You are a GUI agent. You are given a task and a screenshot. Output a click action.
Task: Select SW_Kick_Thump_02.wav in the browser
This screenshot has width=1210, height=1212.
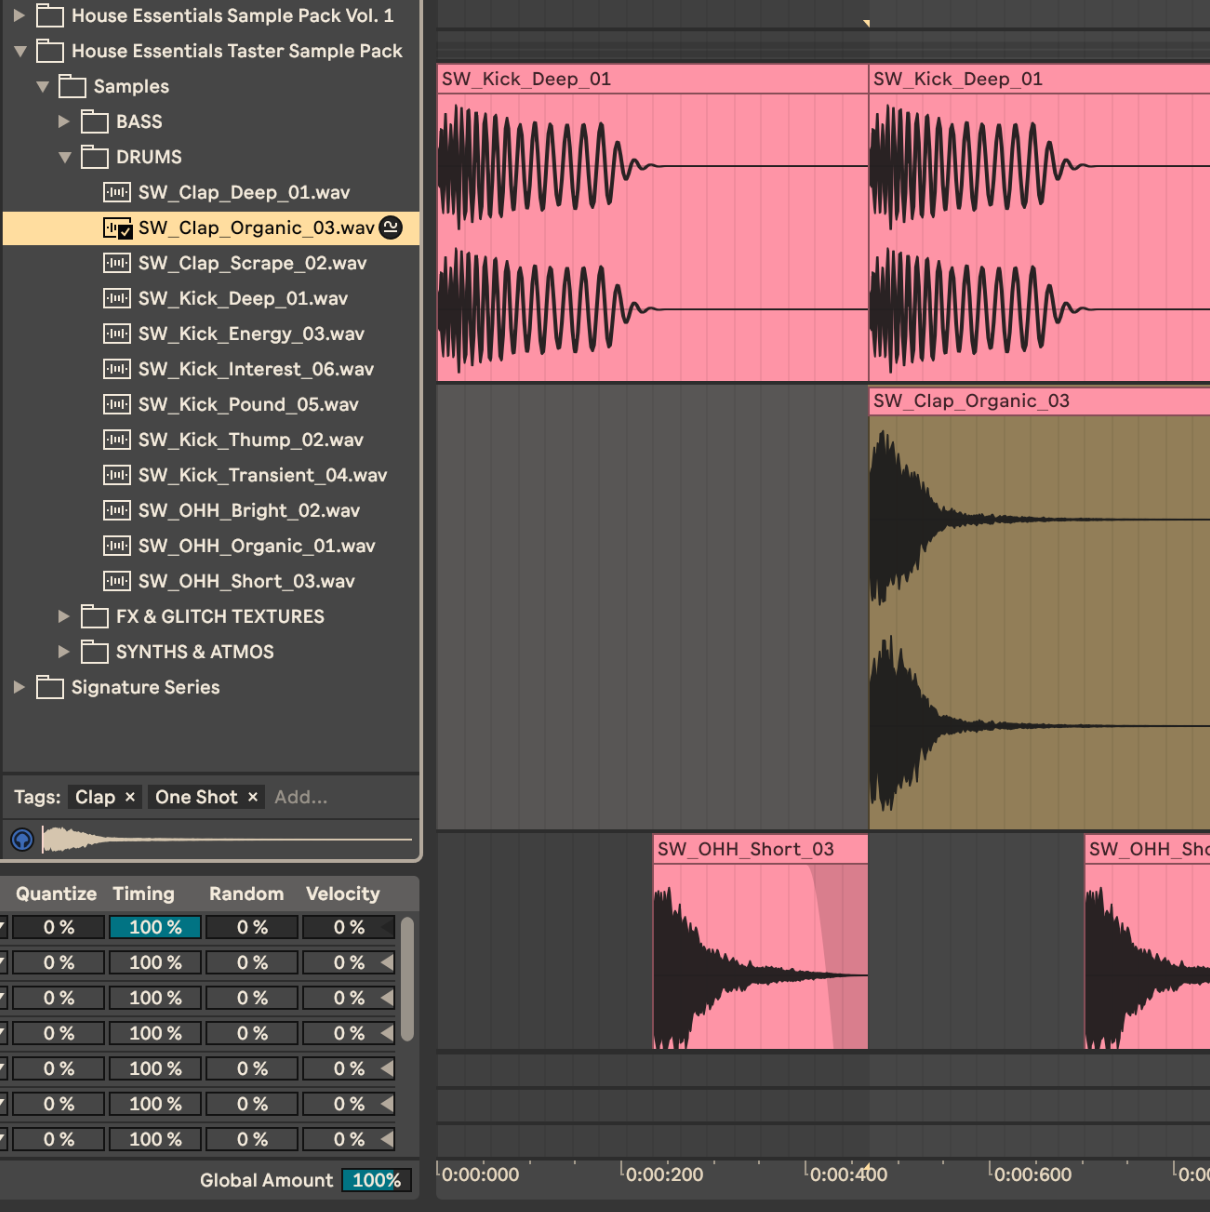(x=250, y=440)
